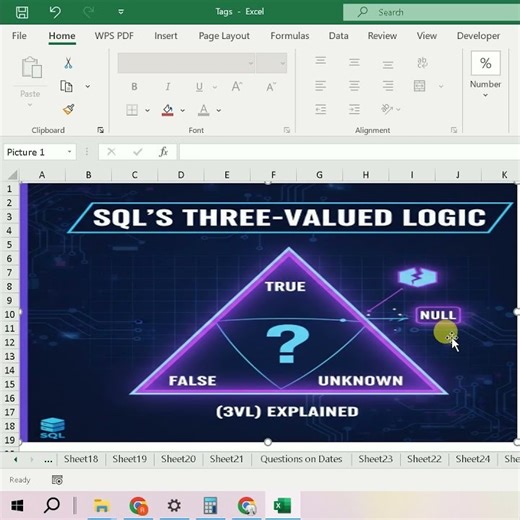Click the Select All corner triangle
This screenshot has width=520, height=520.
click(13, 175)
